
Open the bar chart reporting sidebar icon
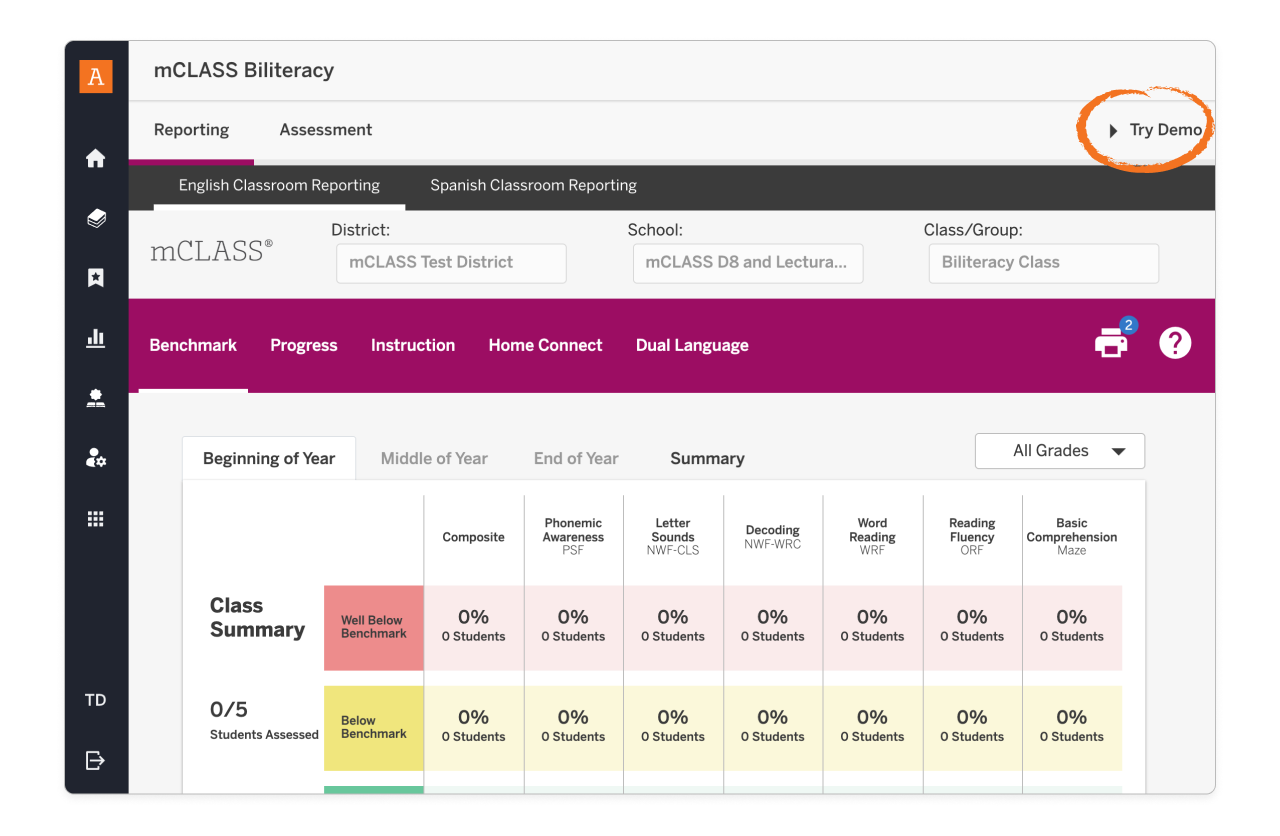pyautogui.click(x=96, y=339)
